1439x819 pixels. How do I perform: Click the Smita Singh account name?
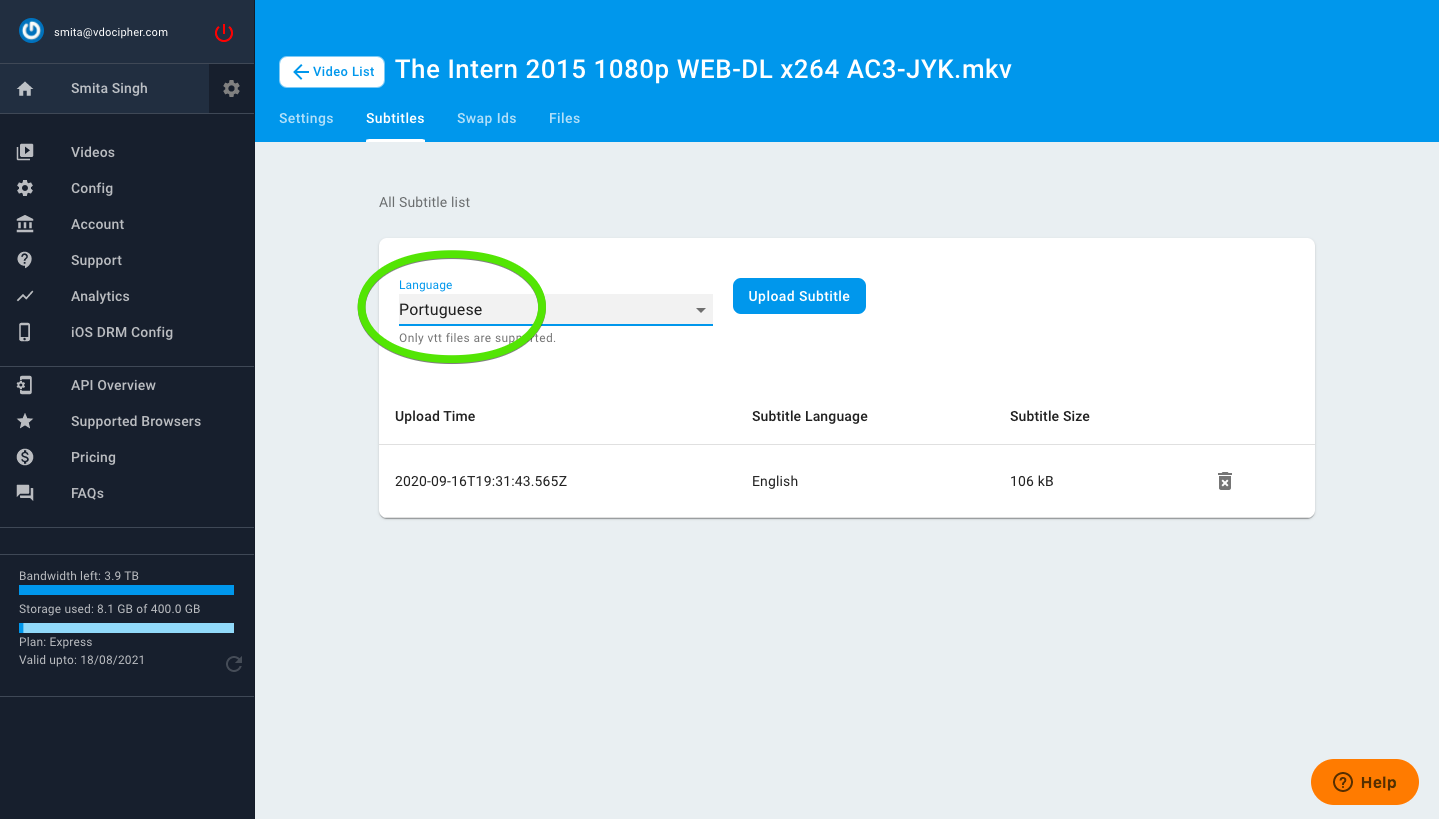(x=109, y=88)
